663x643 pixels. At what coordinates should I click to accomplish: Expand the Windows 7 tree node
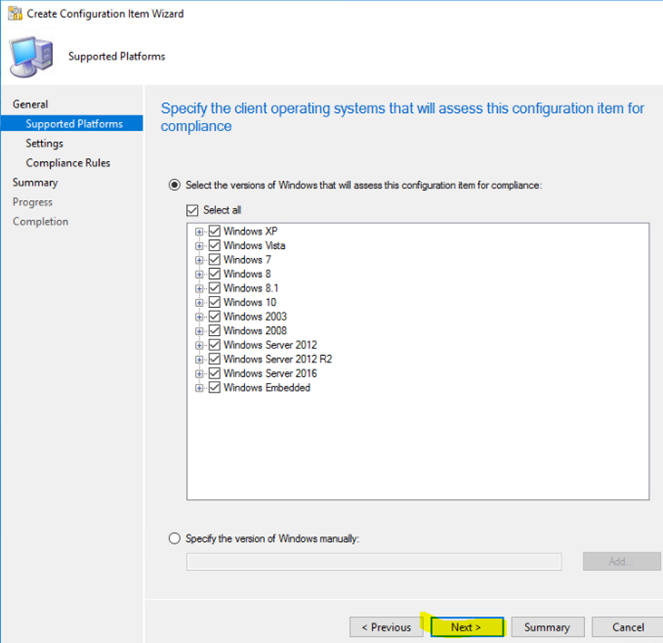pos(199,260)
